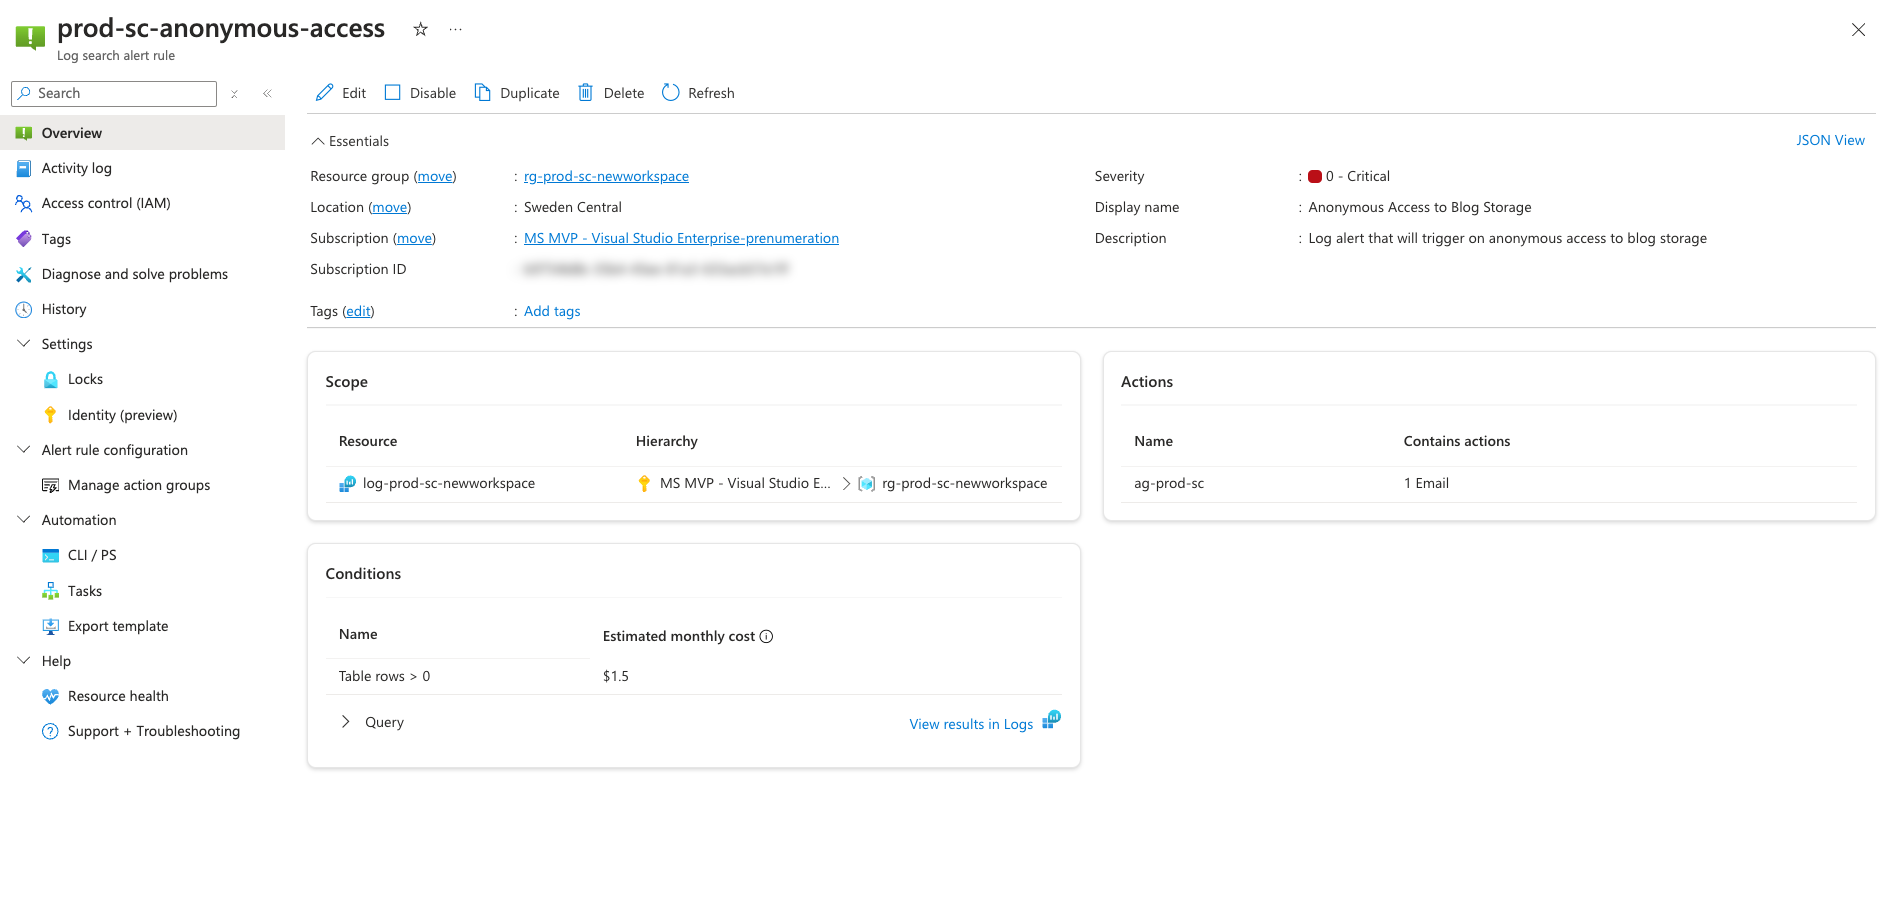Click the Tags edit link

click(358, 311)
